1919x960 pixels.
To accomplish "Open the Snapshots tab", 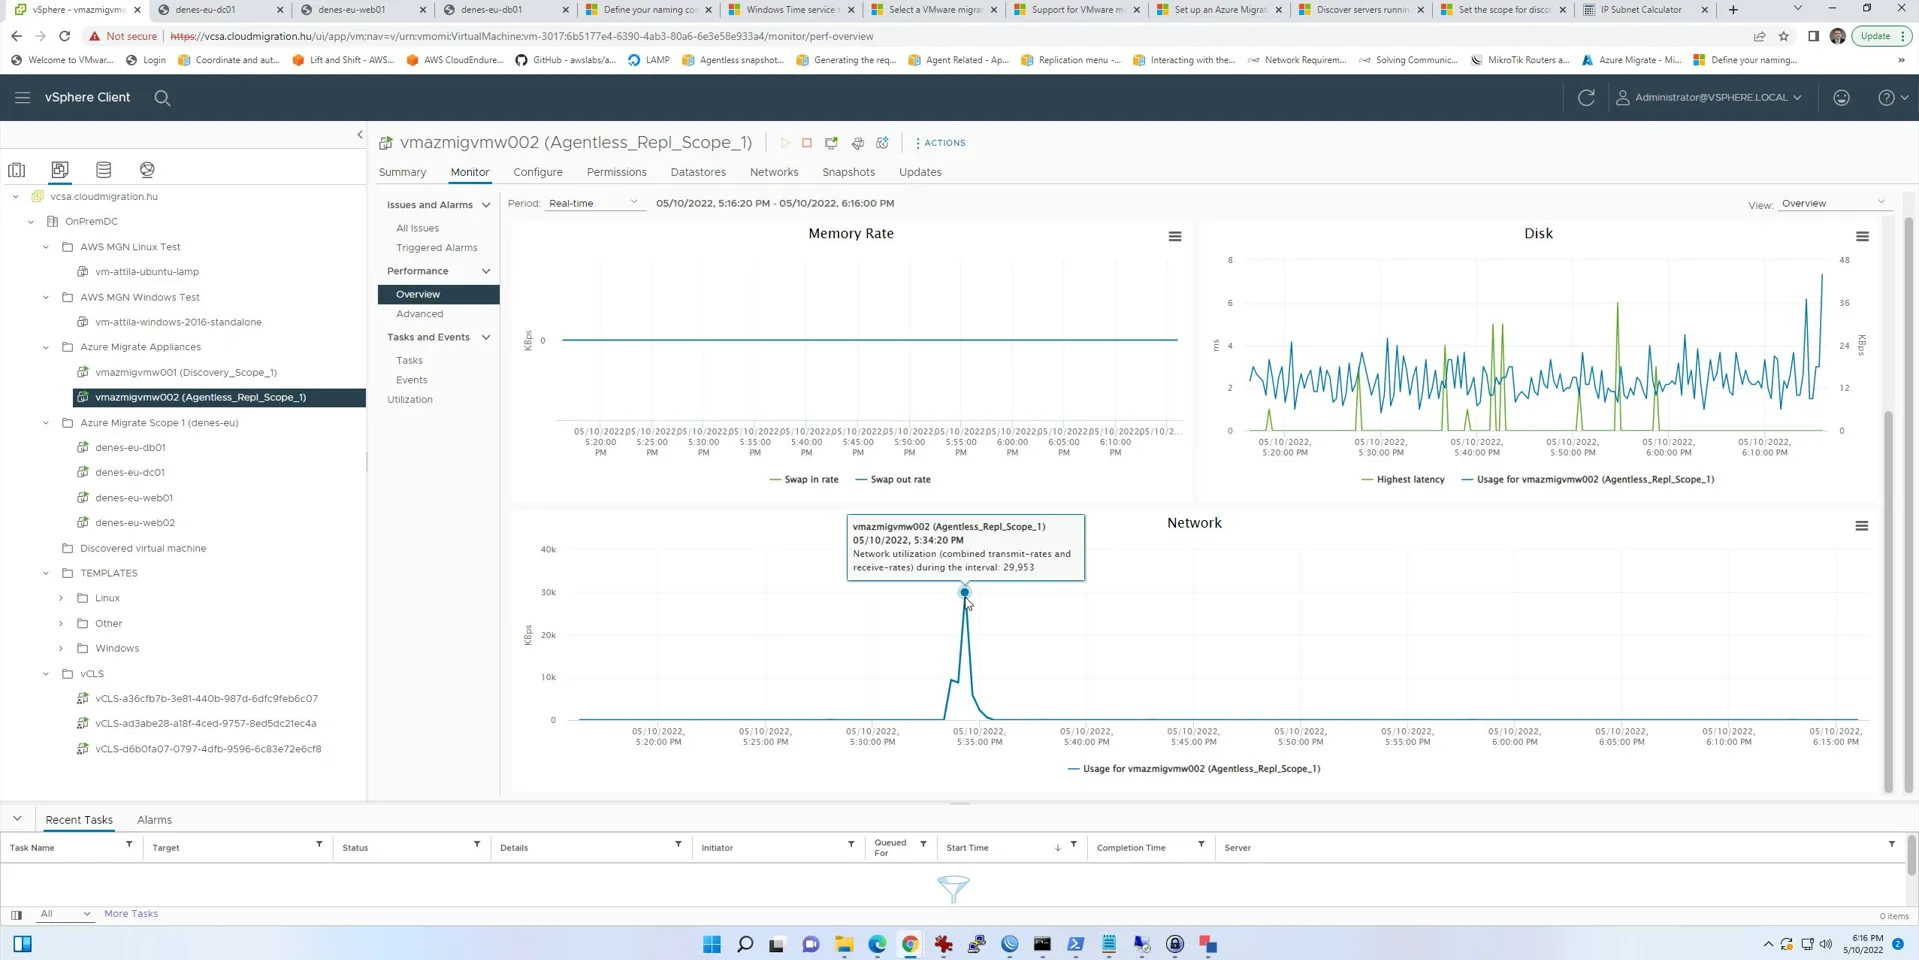I will (848, 172).
